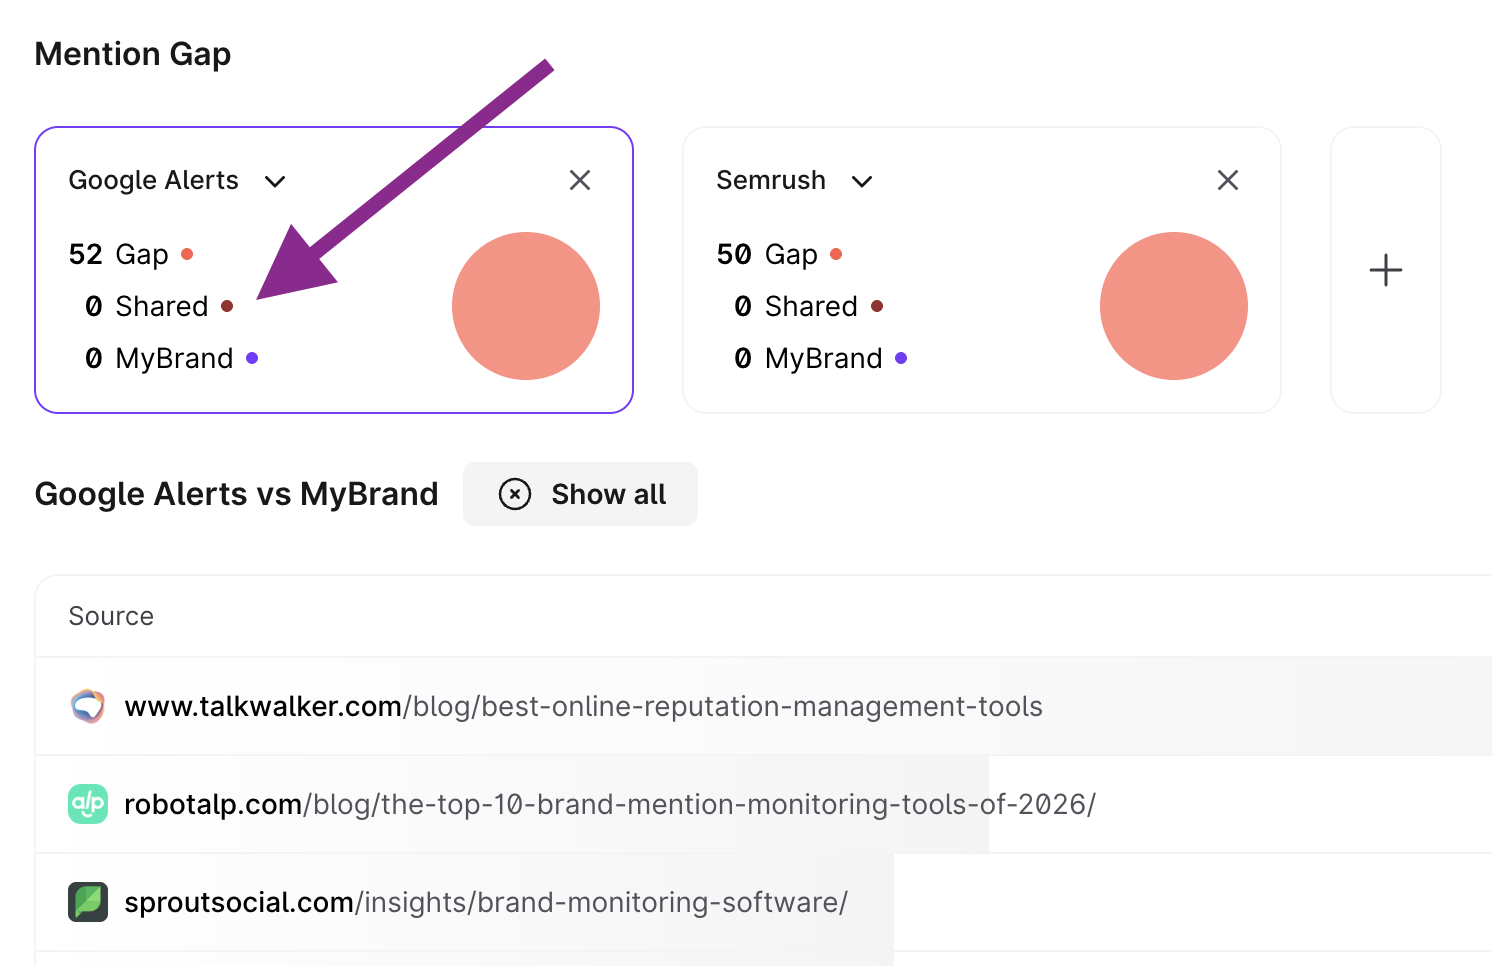Screen dimensions: 1492x966
Task: Click the Google Alerts card title
Action: coord(154,180)
